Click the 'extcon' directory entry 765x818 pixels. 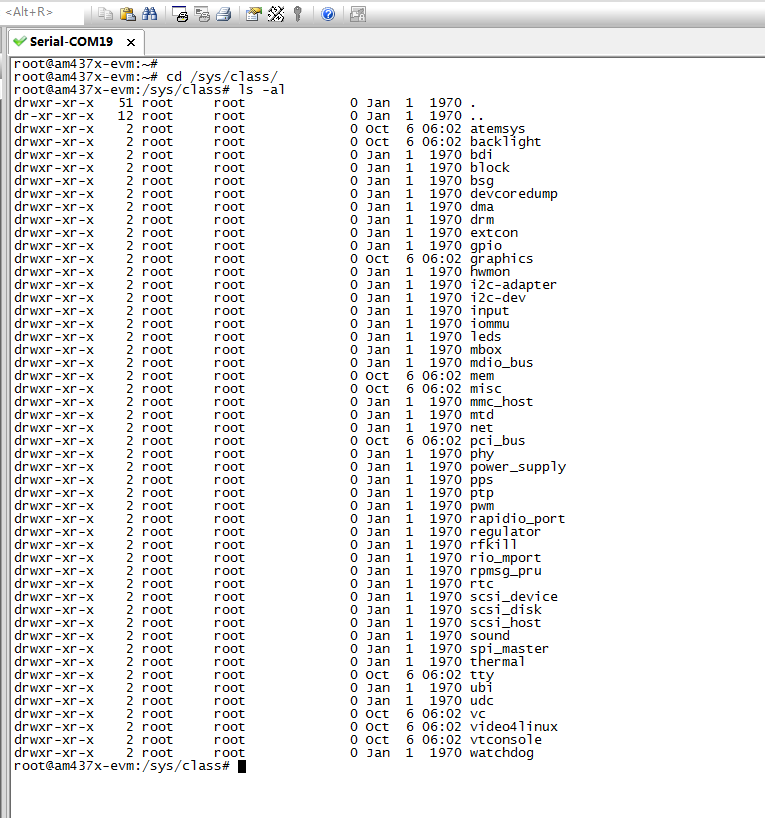[x=494, y=233]
